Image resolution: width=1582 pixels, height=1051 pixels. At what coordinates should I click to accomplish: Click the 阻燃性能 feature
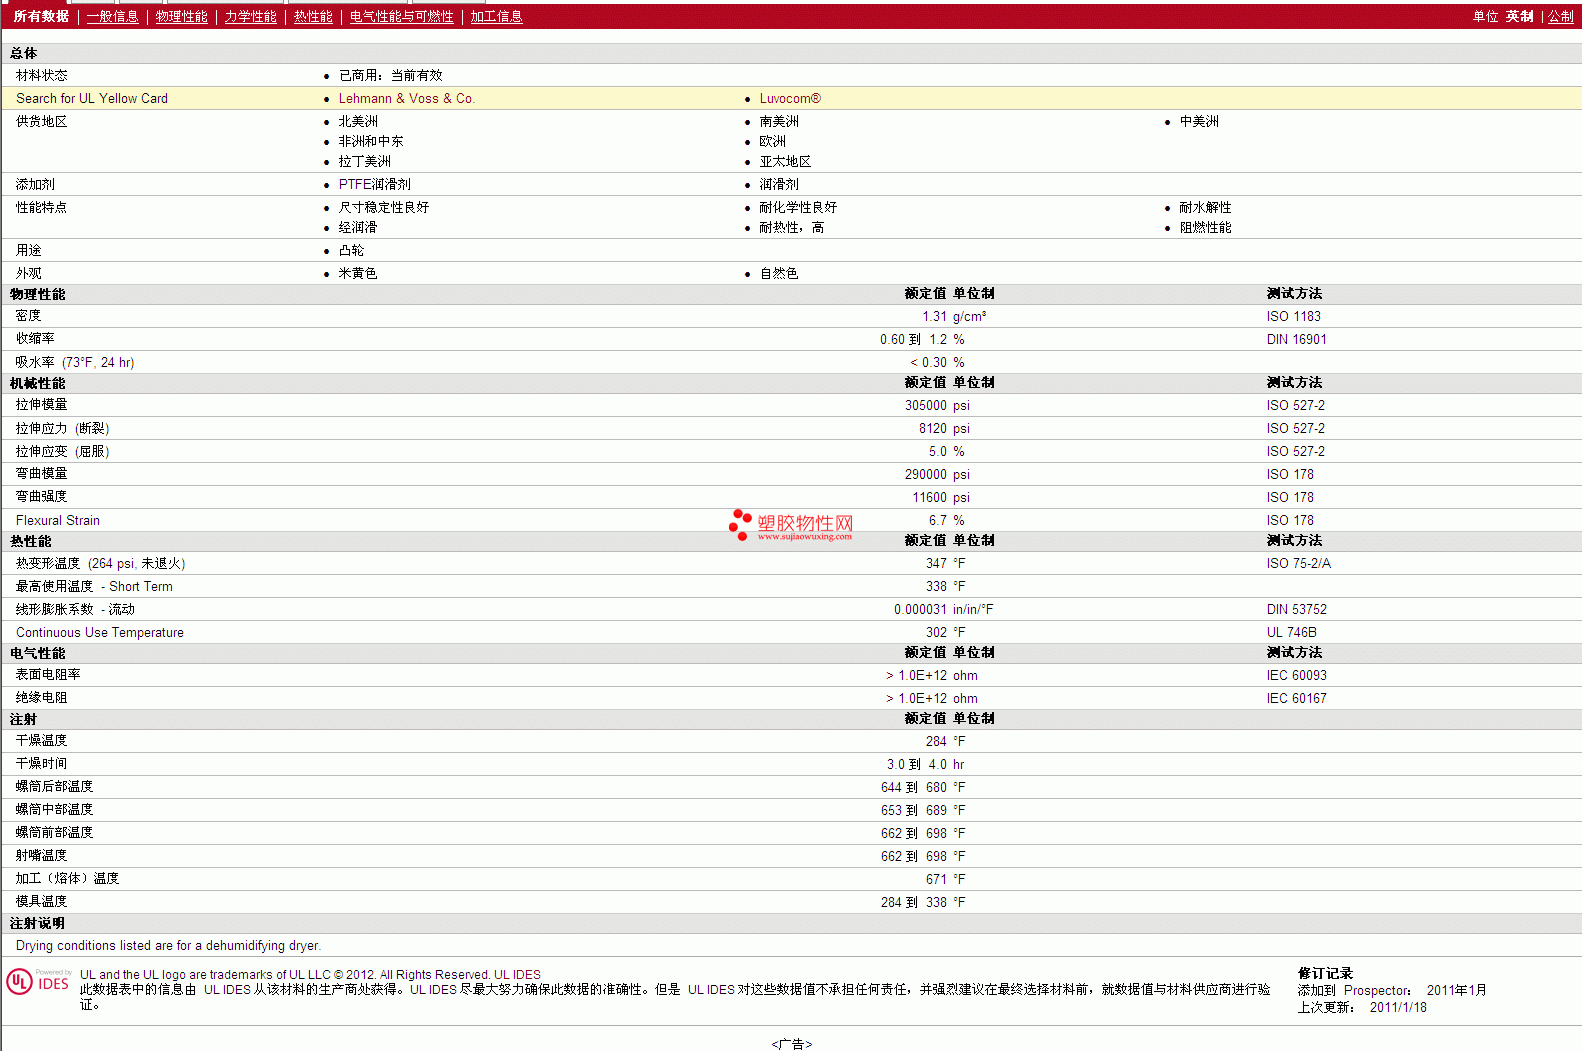1205,227
